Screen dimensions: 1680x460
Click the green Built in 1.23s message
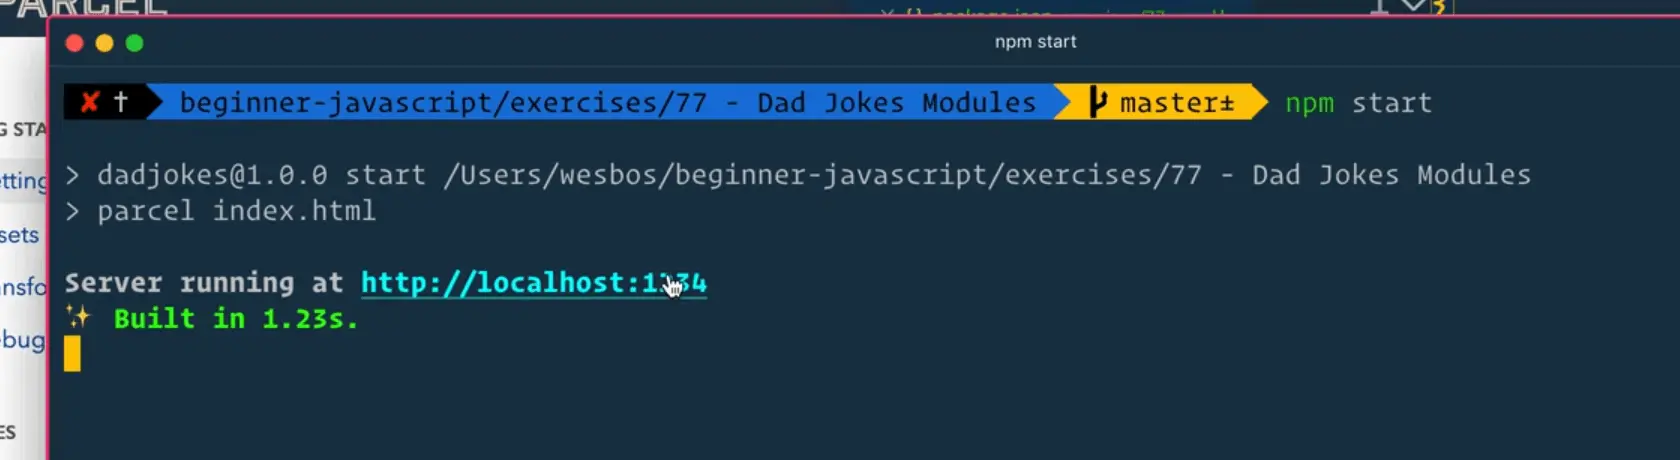(x=236, y=319)
